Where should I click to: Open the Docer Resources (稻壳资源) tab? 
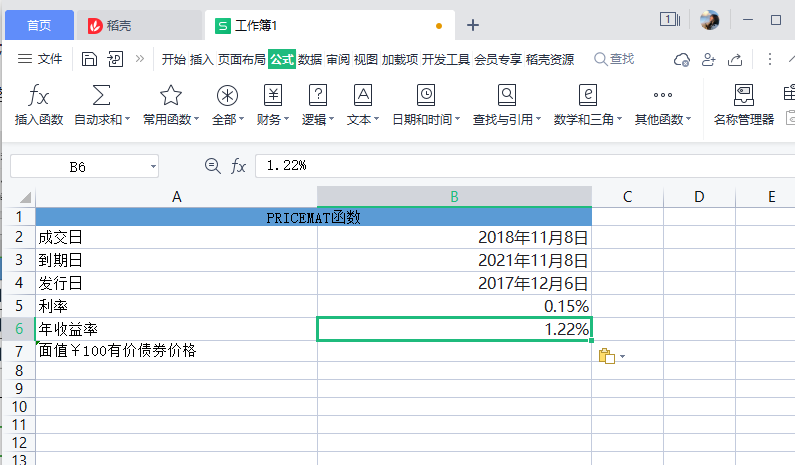(x=550, y=59)
